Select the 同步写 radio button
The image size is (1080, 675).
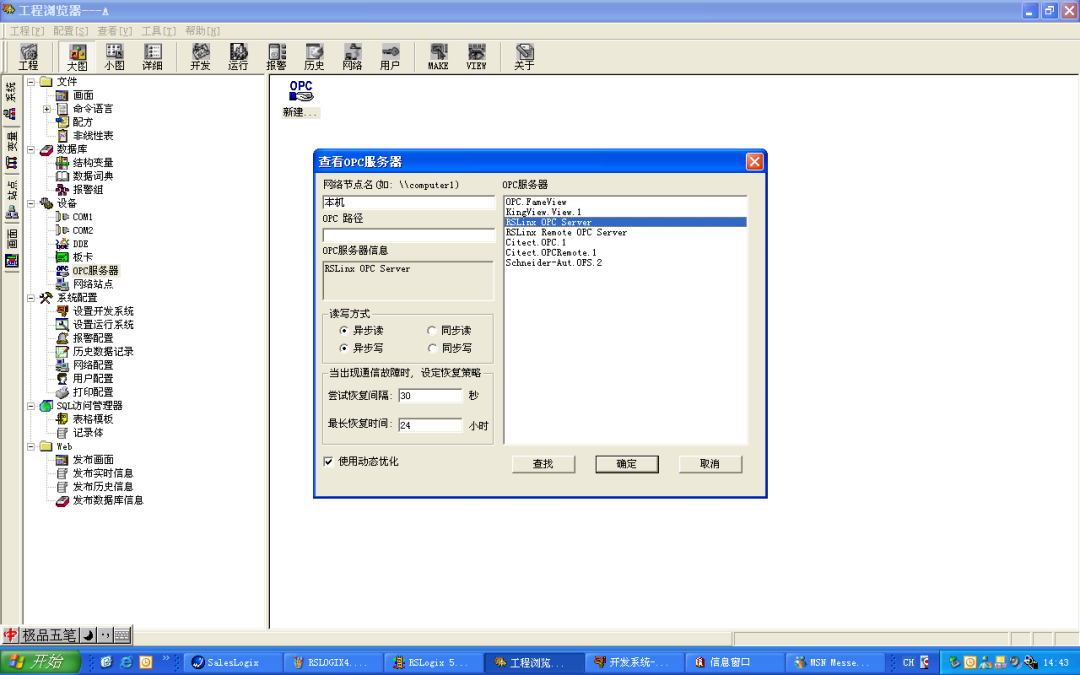click(x=432, y=348)
